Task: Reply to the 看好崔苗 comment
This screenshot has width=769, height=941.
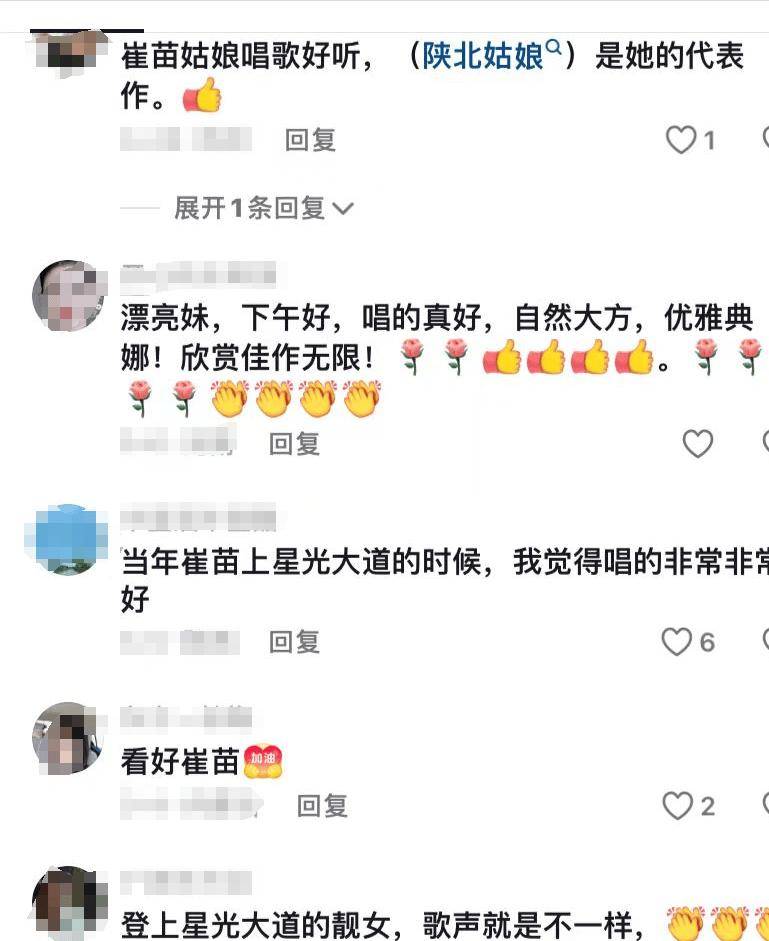Action: click(322, 805)
